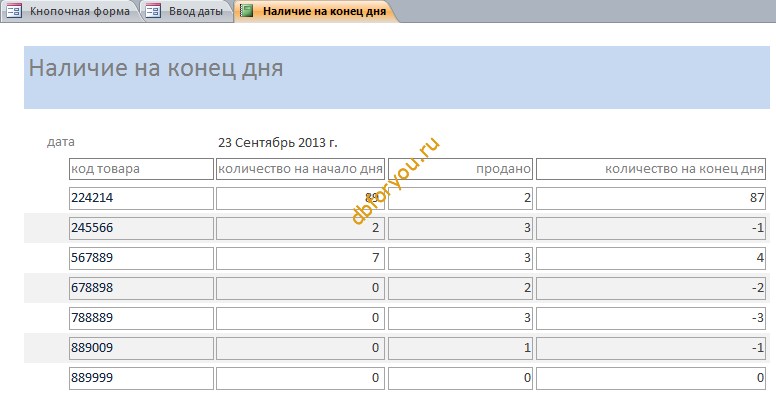Click the продано column header
Screen dimensions: 776x395
tap(460, 169)
